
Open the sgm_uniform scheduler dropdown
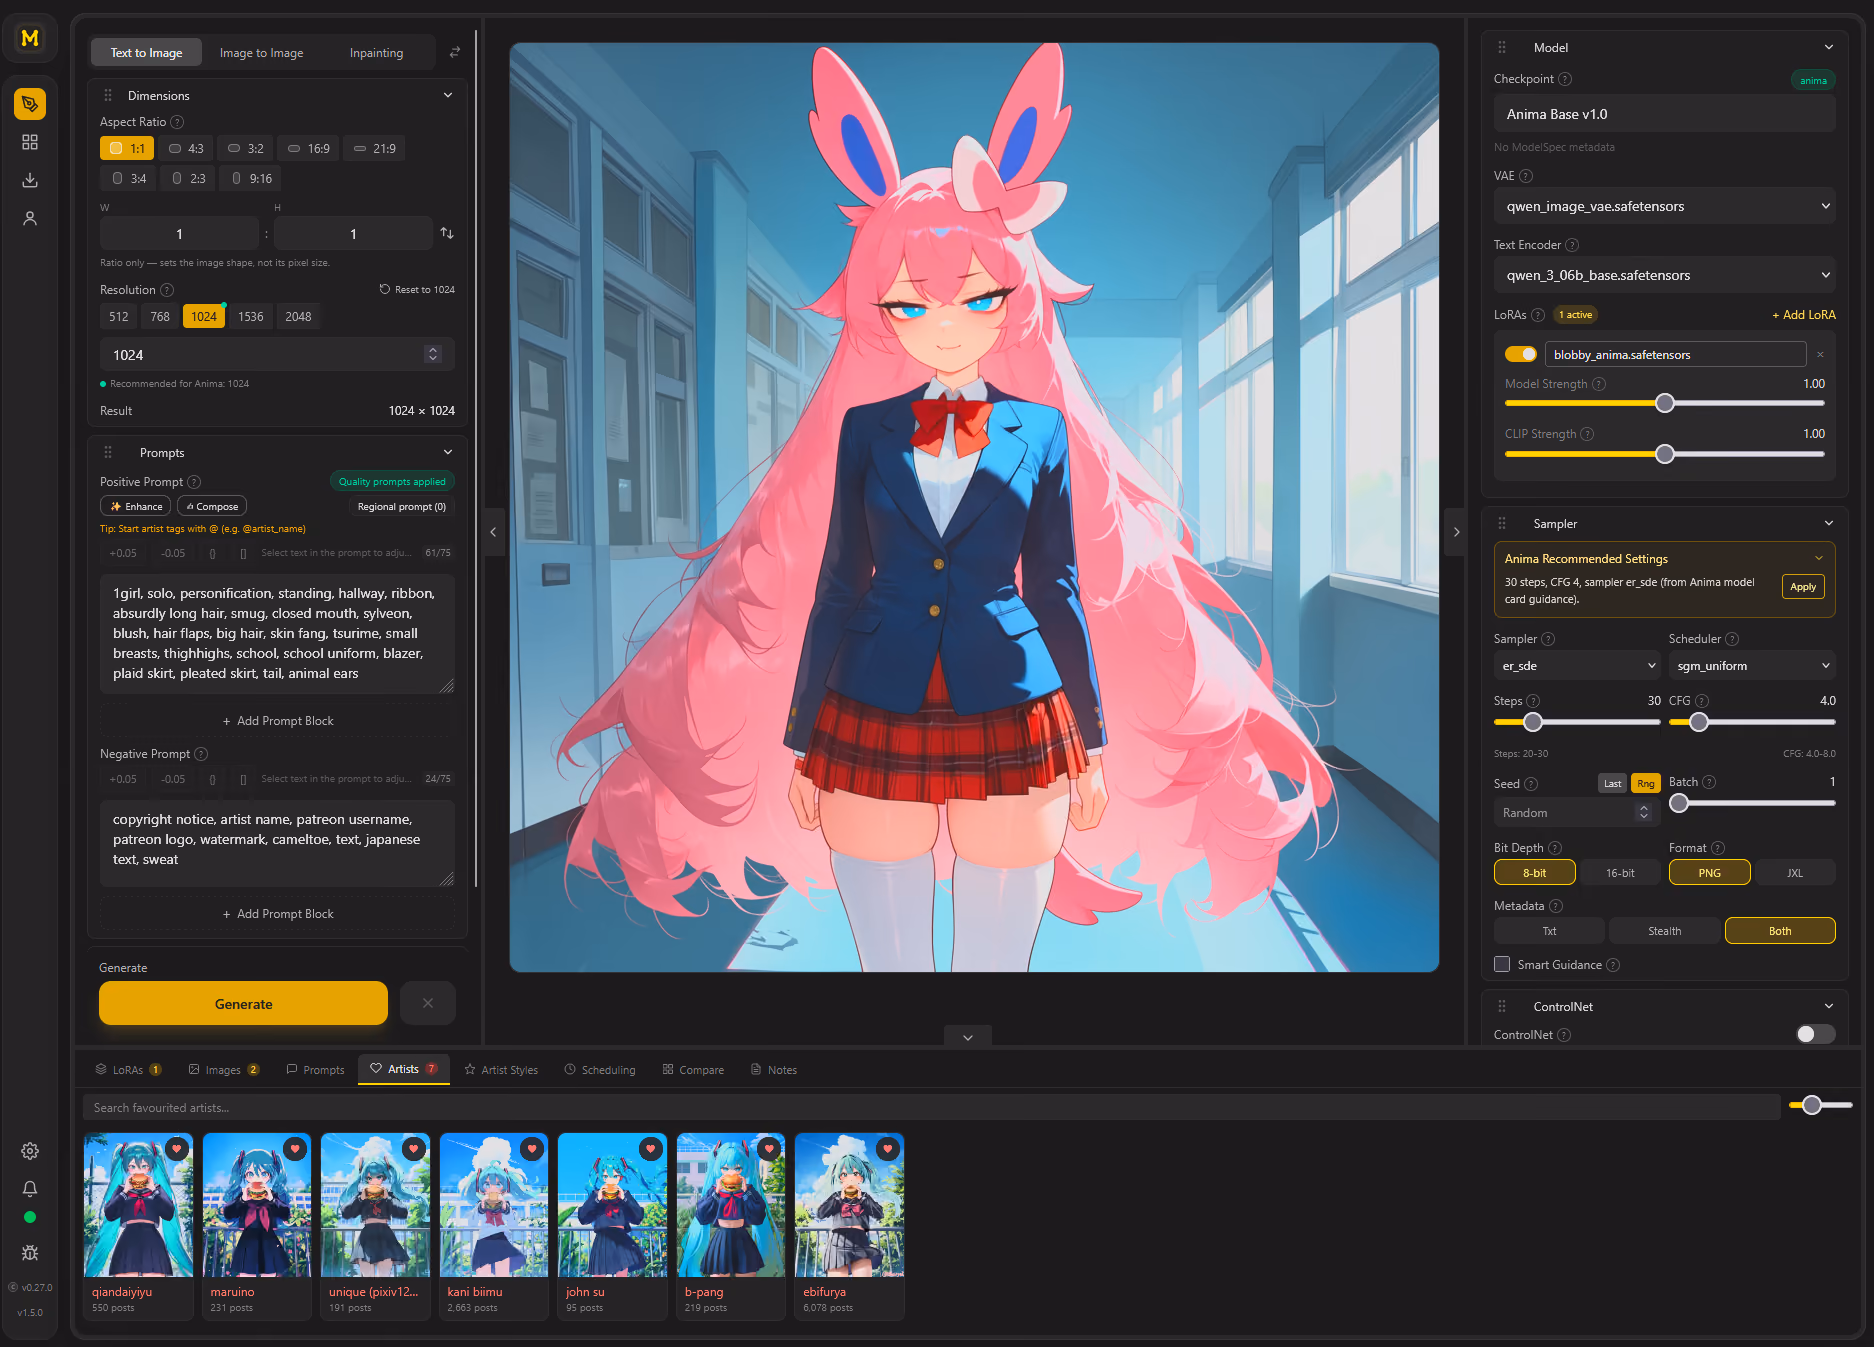click(x=1752, y=666)
